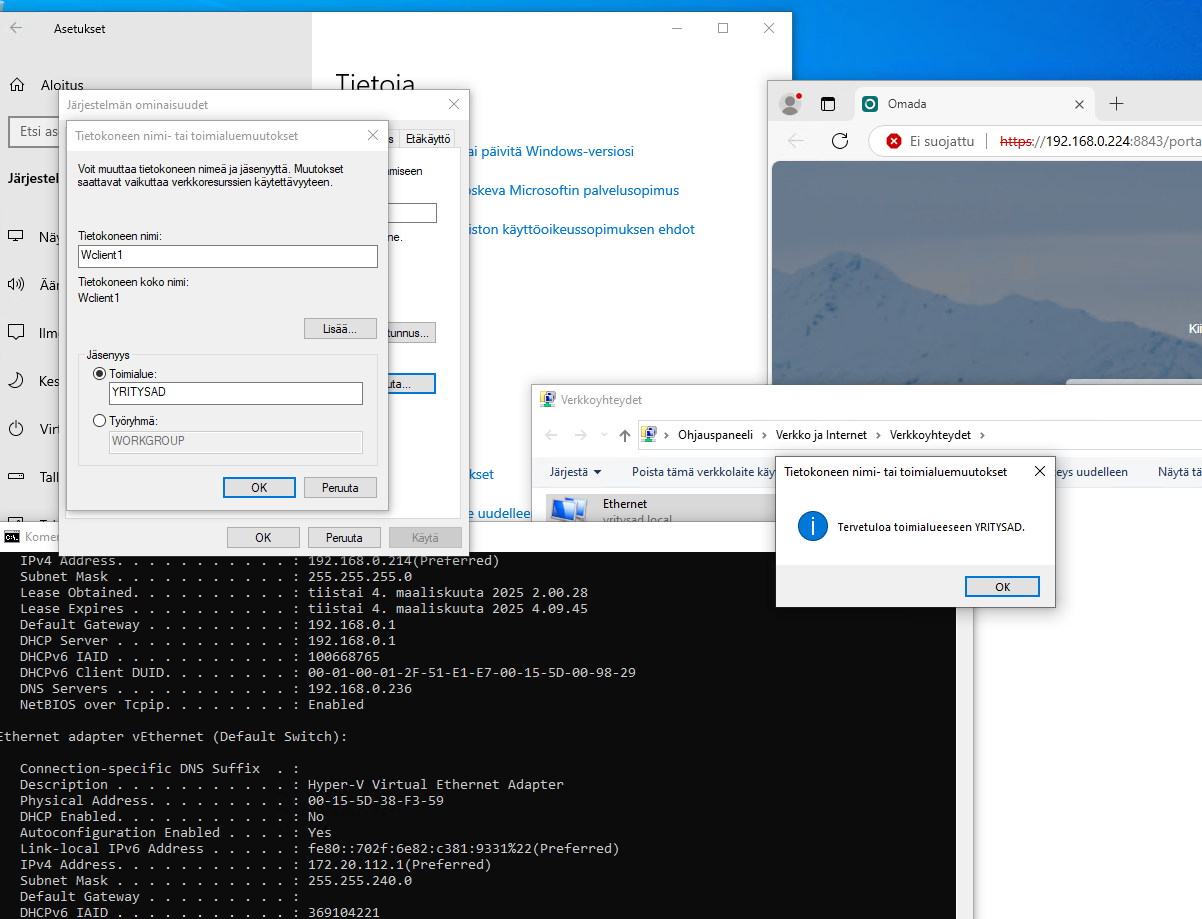This screenshot has height=919, width=1202.
Task: Select the Toimialue radio button
Action: 99,373
